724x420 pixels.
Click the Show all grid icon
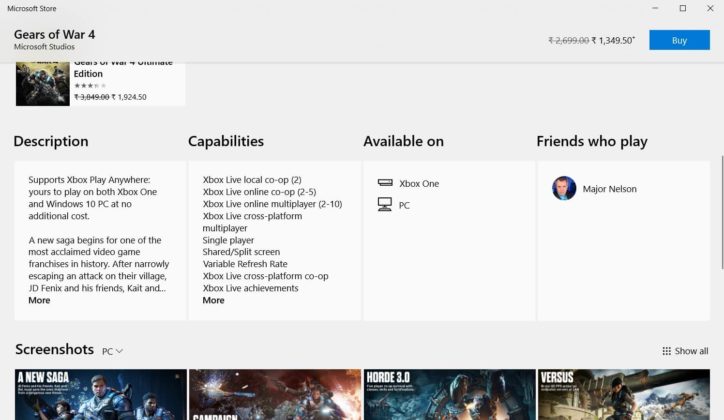point(666,351)
